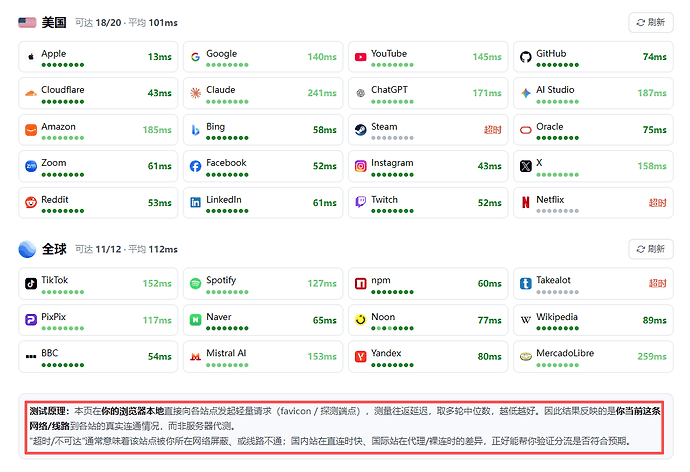The height and width of the screenshot is (472, 690).
Task: Click the US flag header icon
Action: [27, 22]
